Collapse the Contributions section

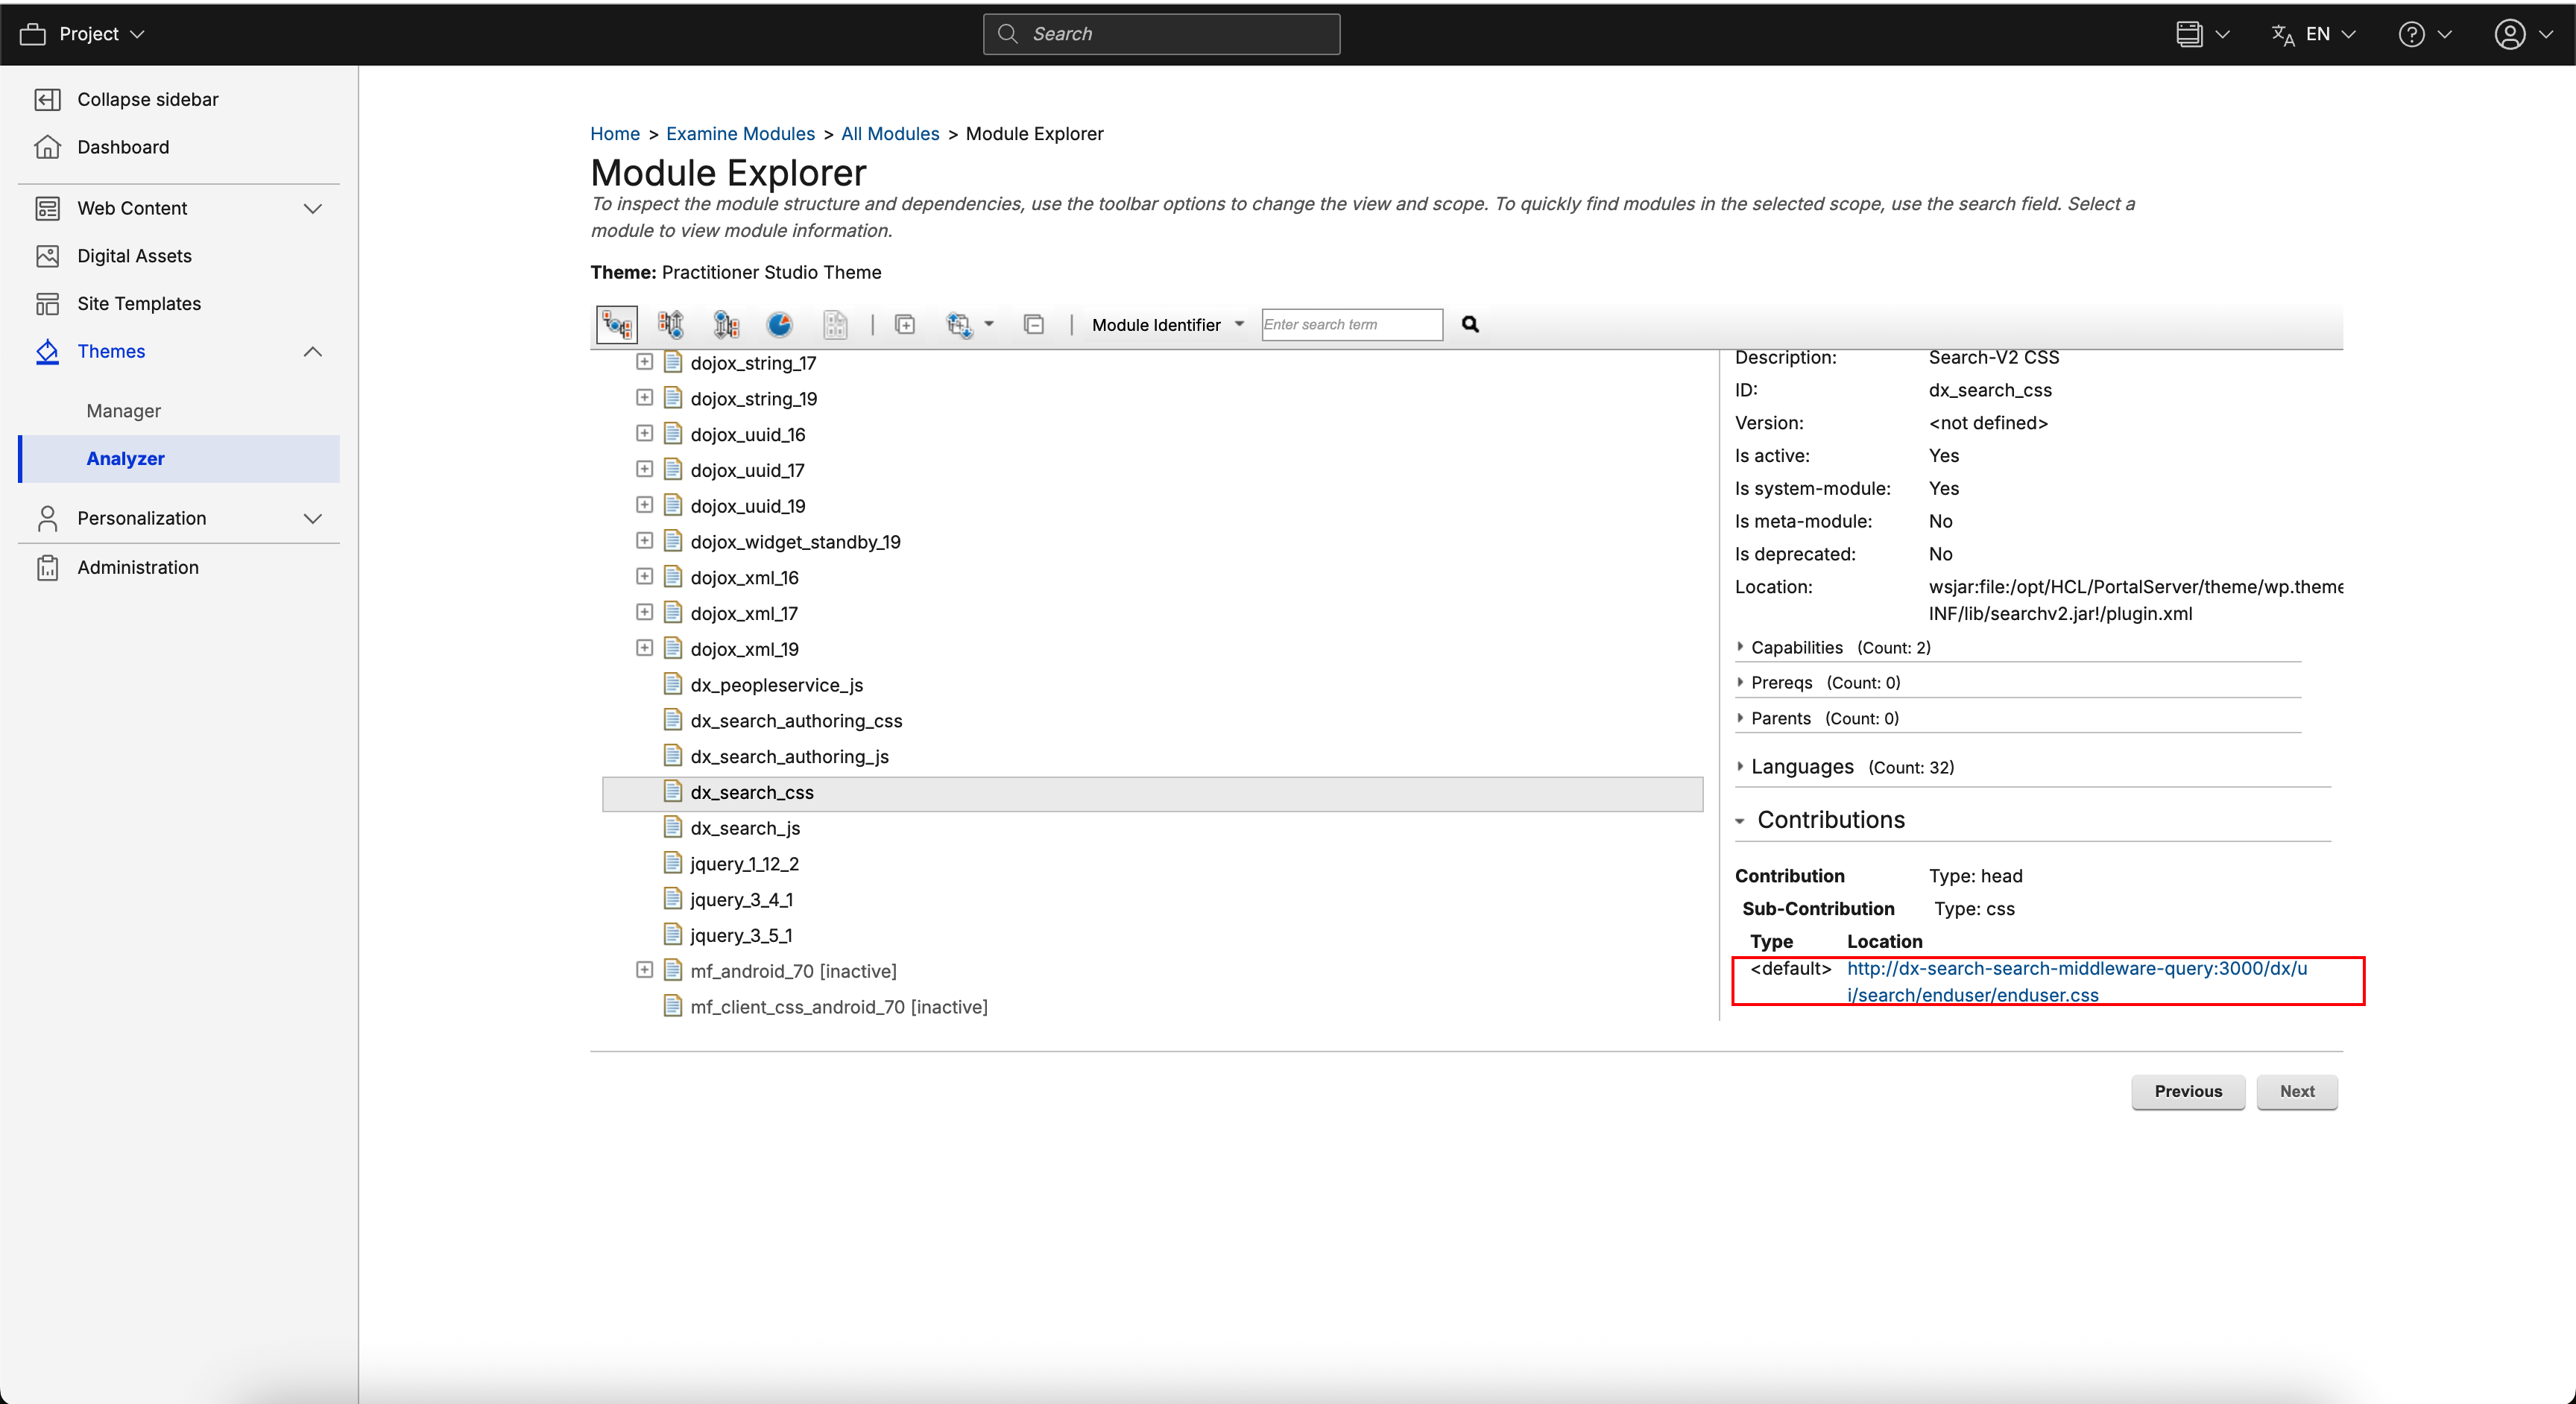tap(1830, 820)
